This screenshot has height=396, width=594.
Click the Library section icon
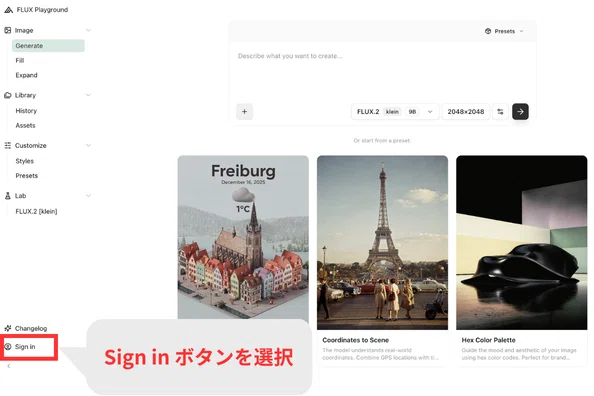coord(8,95)
